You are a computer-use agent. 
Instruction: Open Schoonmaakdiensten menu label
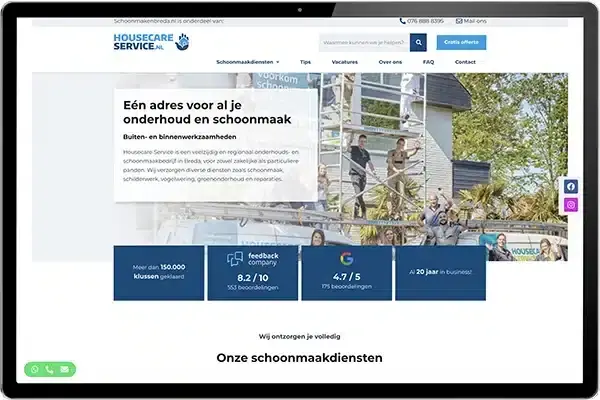click(245, 62)
